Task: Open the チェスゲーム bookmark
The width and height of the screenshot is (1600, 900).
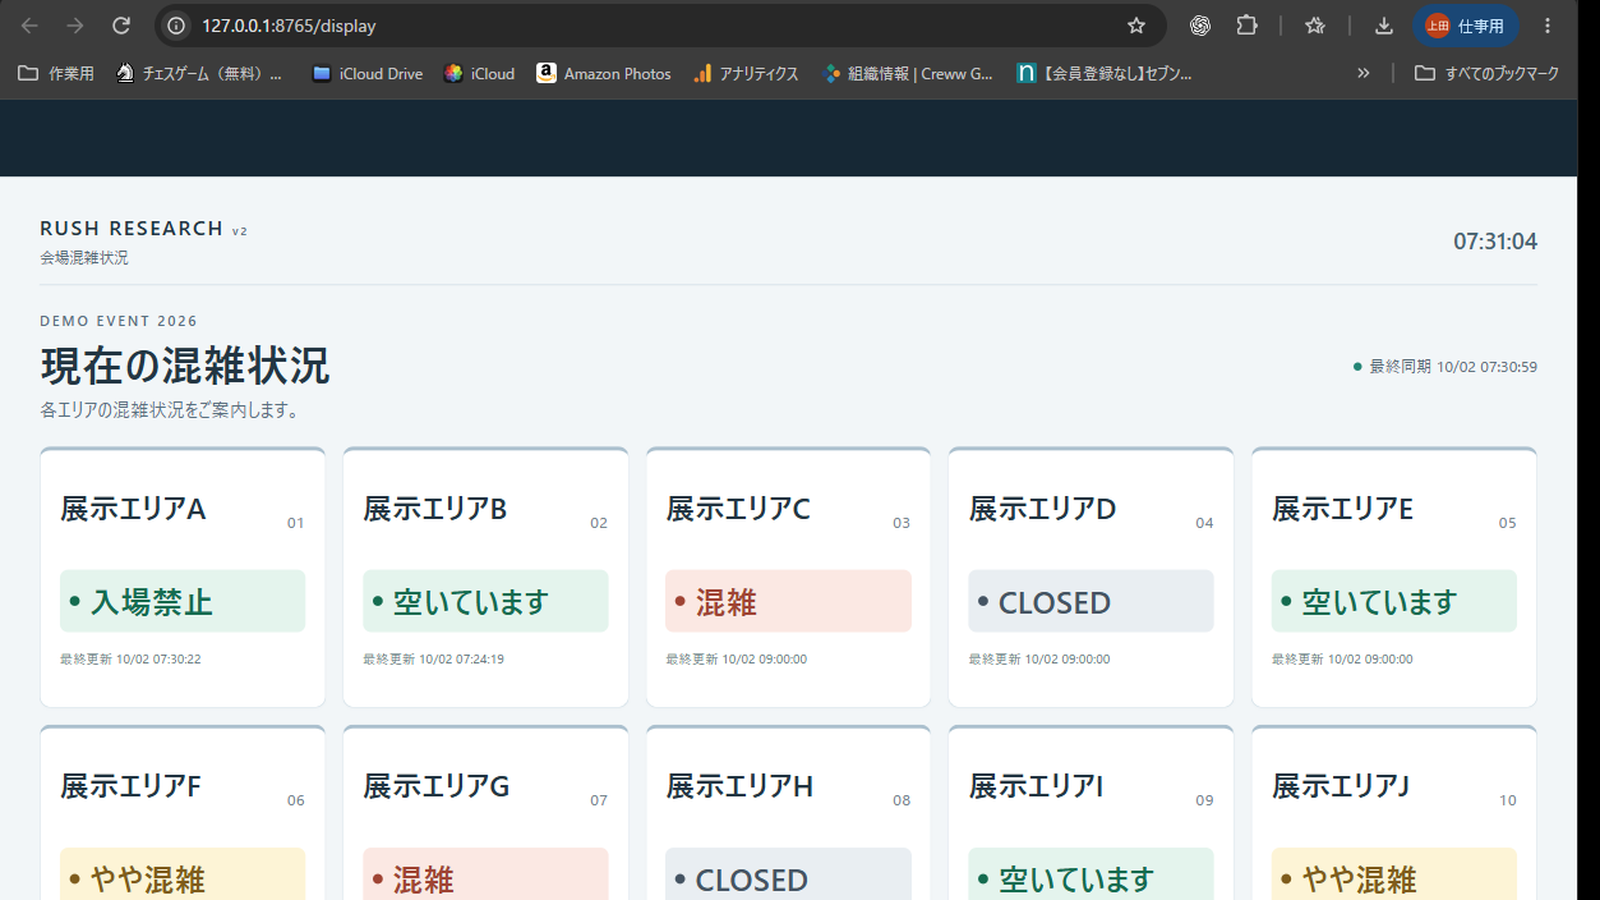Action: 199,73
